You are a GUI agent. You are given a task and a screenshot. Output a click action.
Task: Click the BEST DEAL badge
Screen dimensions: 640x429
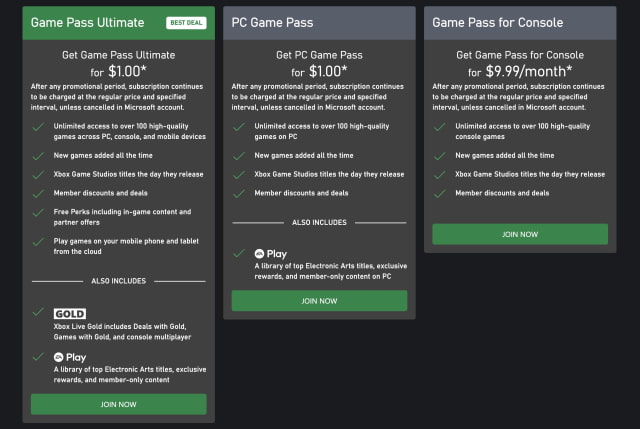coord(186,22)
